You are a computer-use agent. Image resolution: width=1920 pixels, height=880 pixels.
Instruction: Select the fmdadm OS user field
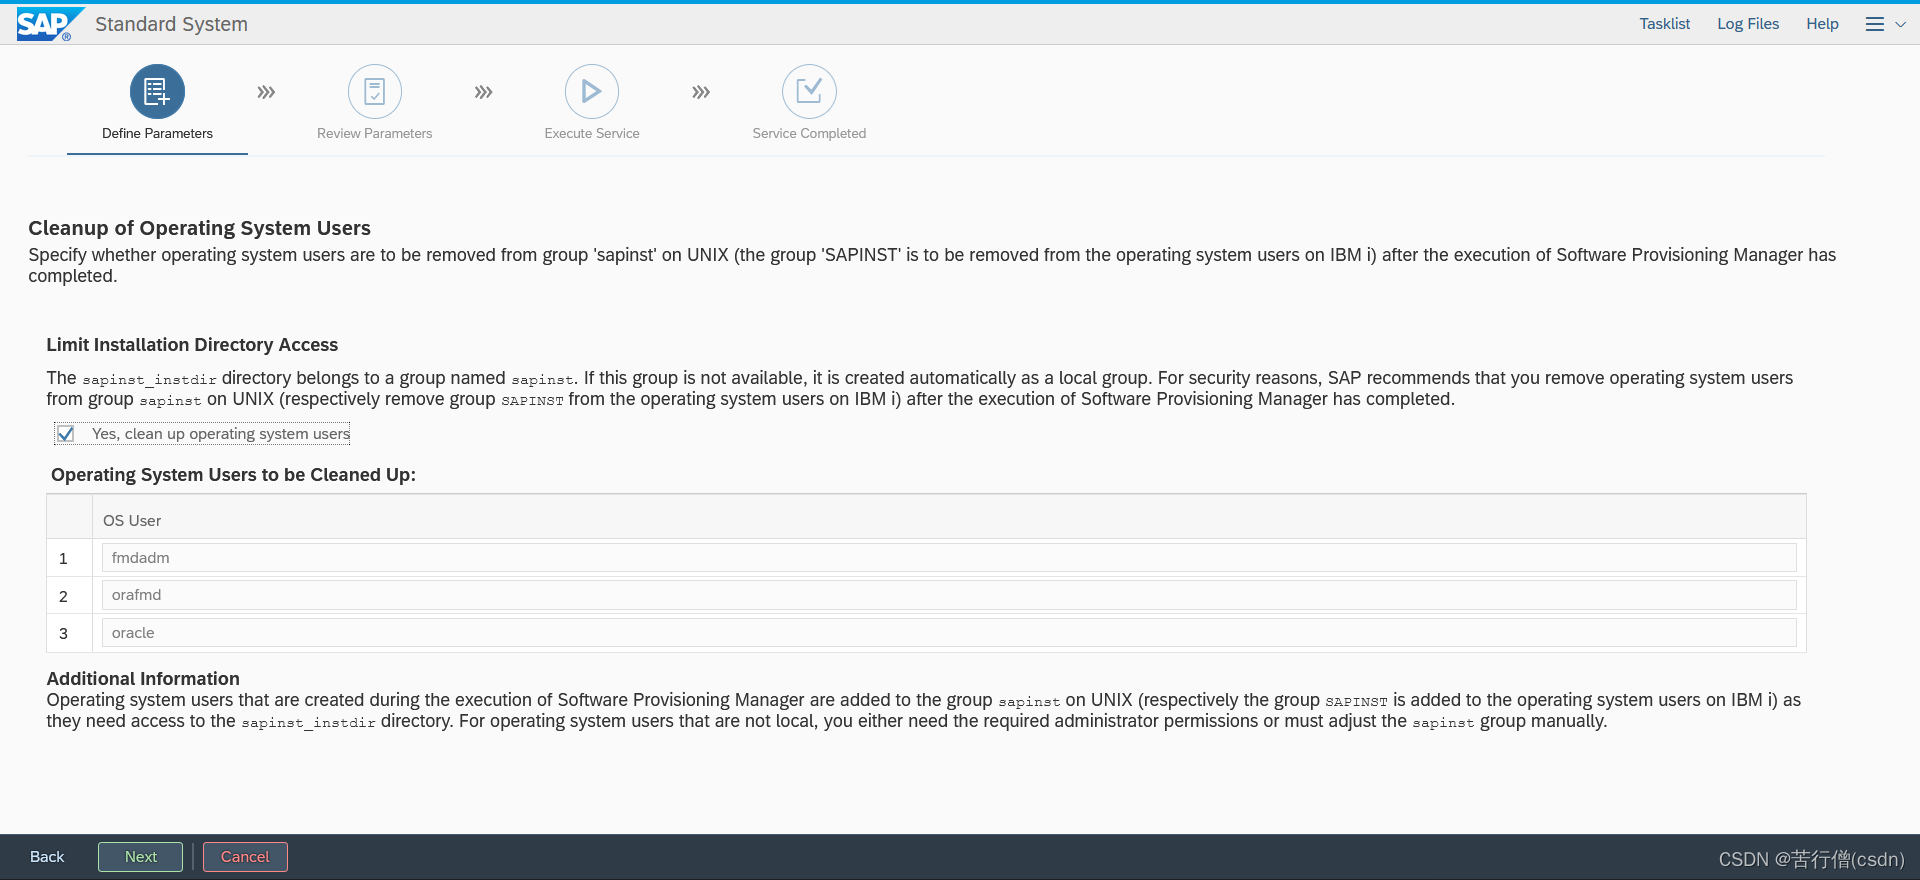point(949,558)
